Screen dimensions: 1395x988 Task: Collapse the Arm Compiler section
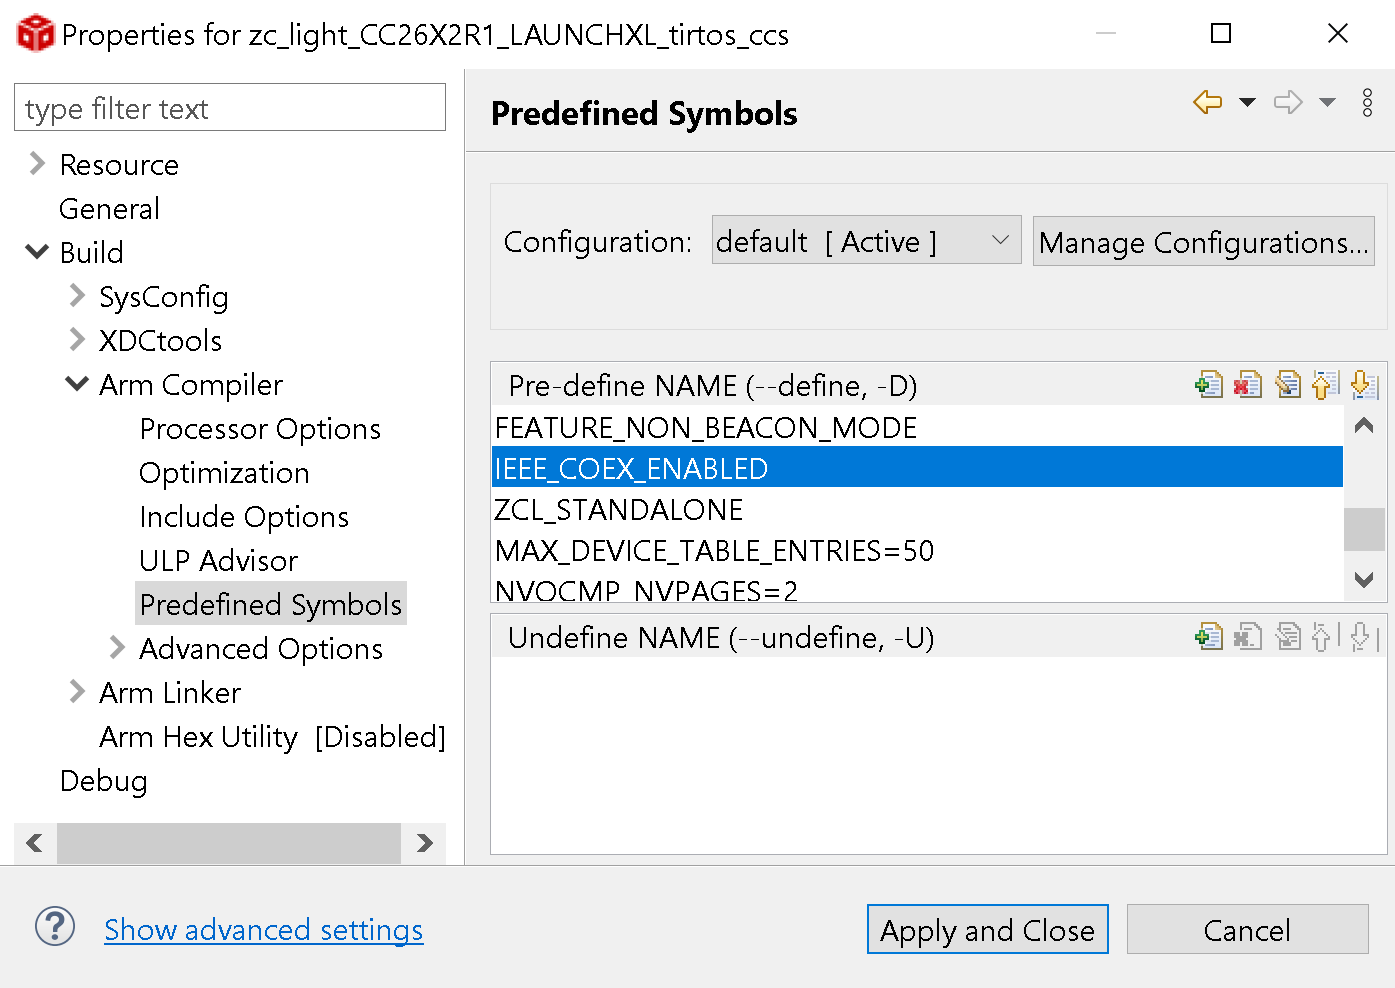(77, 384)
